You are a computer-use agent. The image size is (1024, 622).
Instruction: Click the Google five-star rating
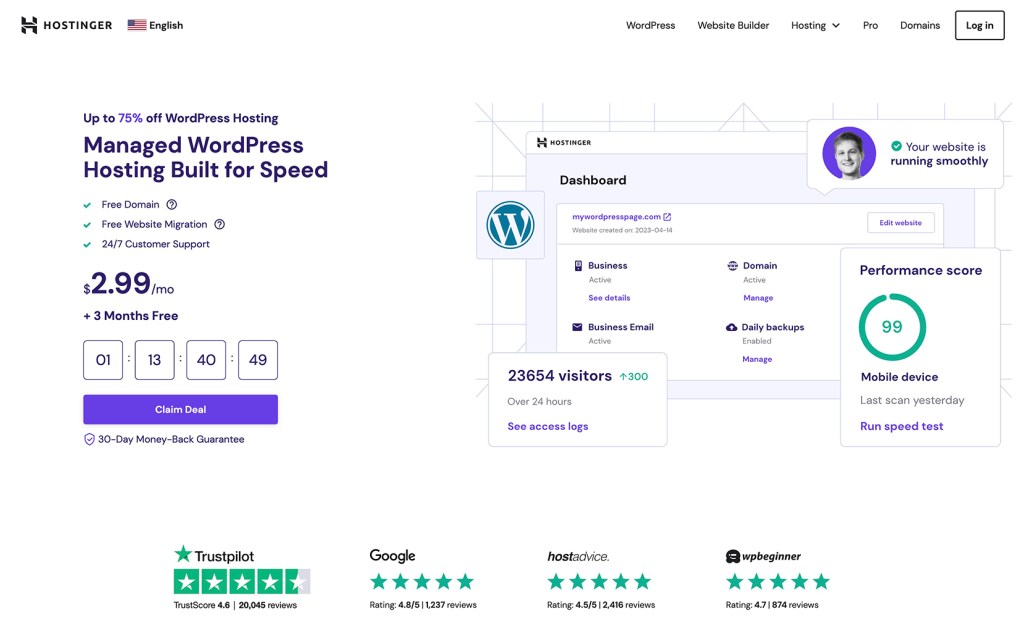(x=422, y=581)
